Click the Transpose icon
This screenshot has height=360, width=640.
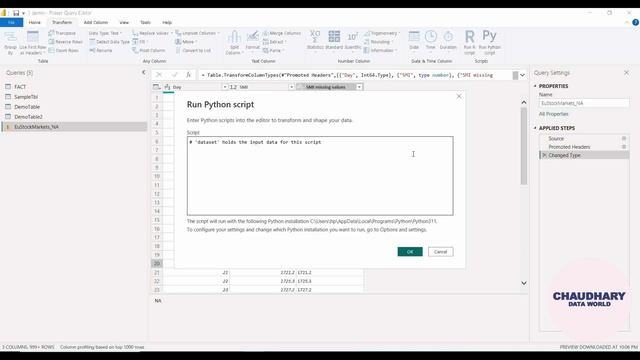click(51, 33)
